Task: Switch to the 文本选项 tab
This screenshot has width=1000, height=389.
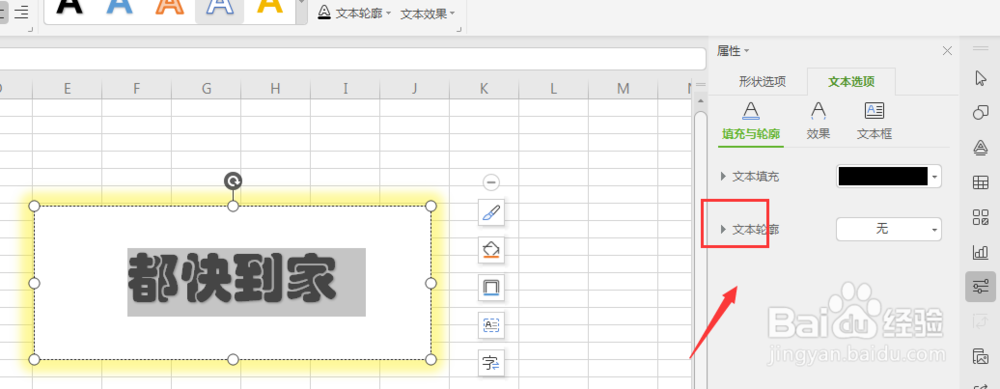Action: (x=851, y=82)
